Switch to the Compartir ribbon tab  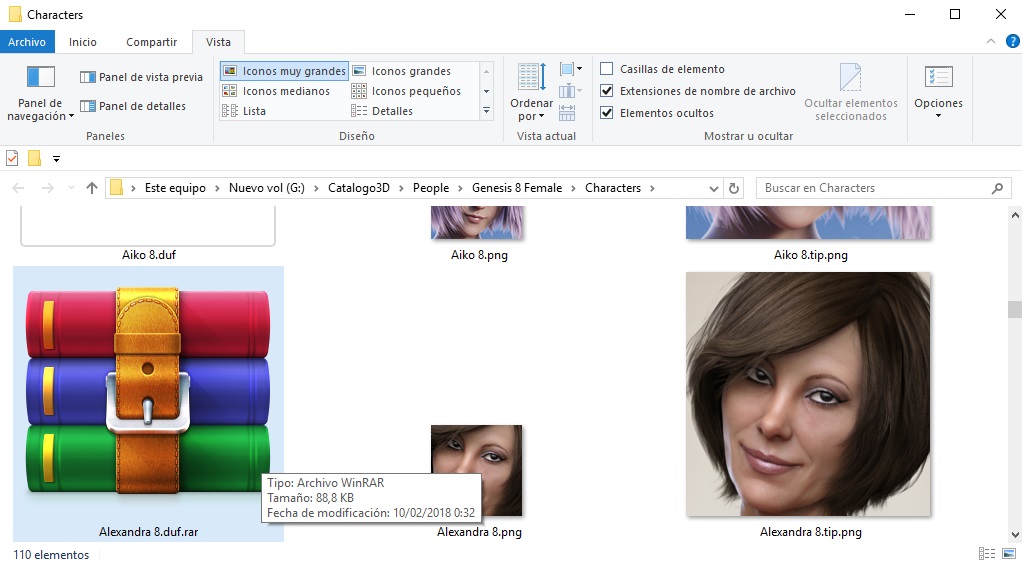tap(151, 42)
